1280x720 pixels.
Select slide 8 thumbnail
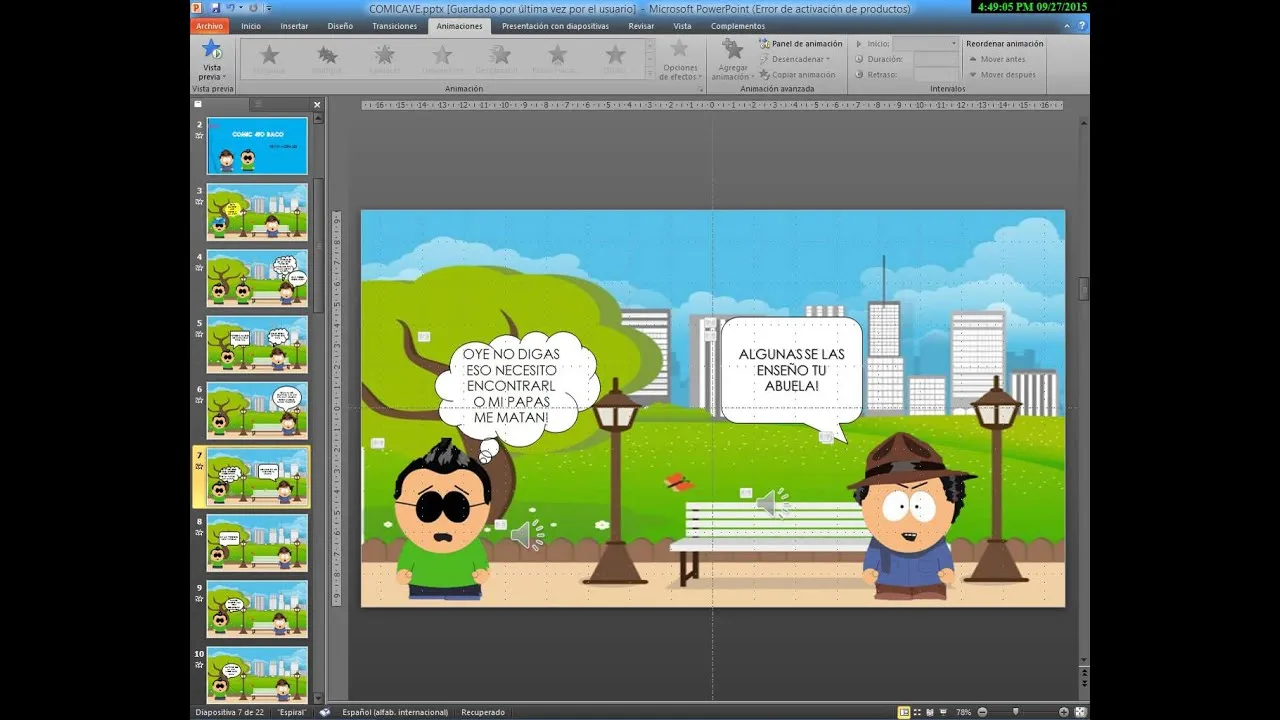pyautogui.click(x=257, y=542)
